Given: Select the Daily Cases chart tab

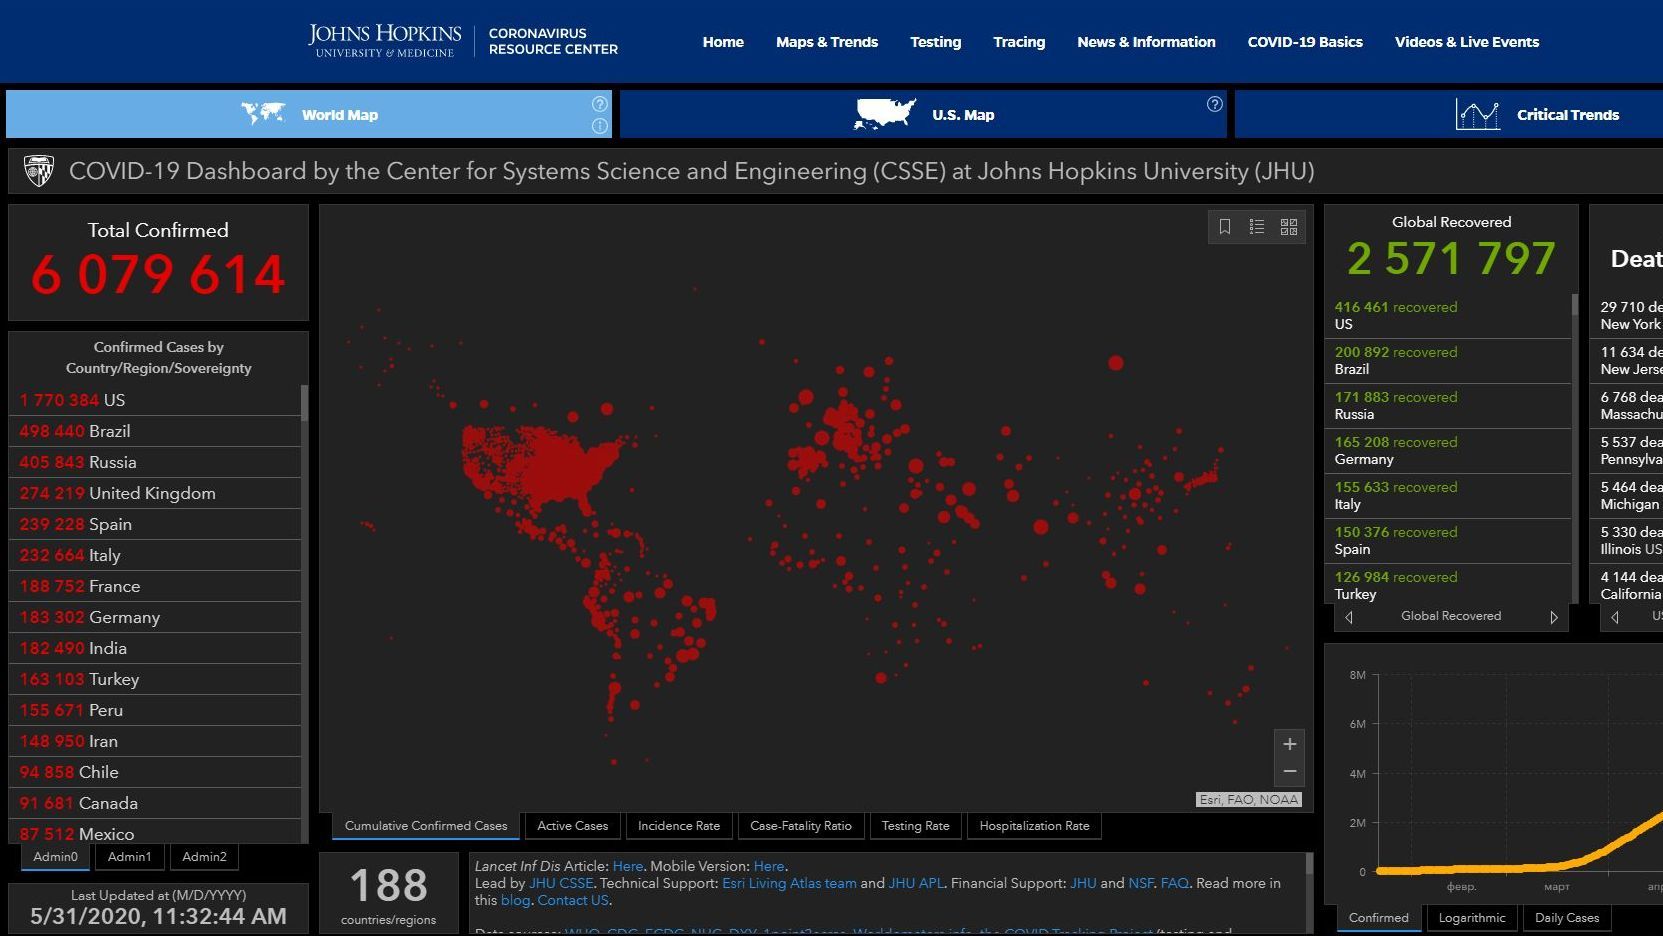Looking at the screenshot, I should coord(1567,918).
